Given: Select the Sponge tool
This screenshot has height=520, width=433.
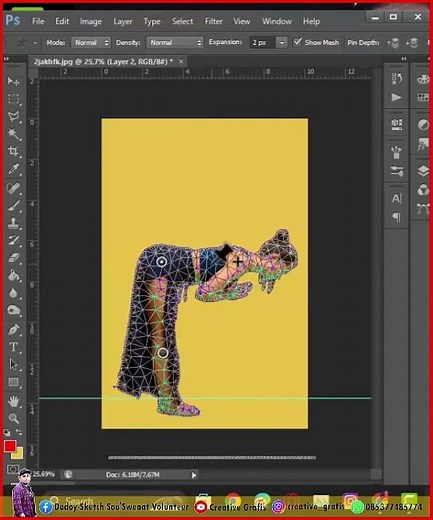Looking at the screenshot, I should point(13,310).
